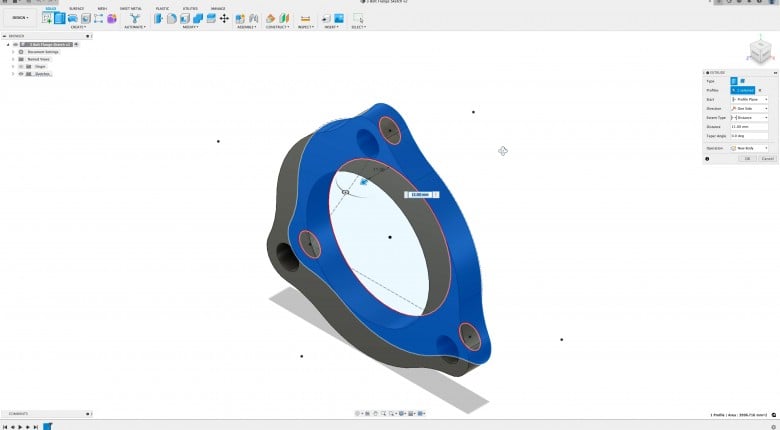
Task: Click the Joint tool icon
Action: click(x=253, y=18)
